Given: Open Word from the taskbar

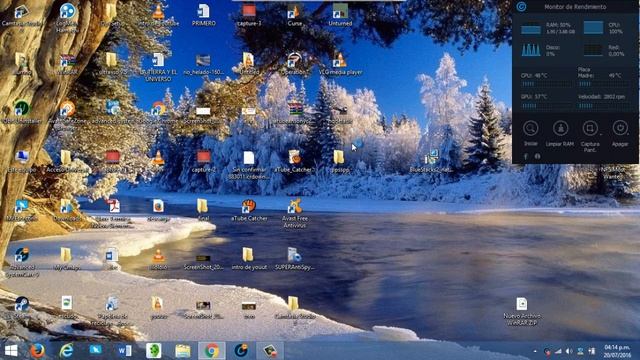Looking at the screenshot, I should pos(124,351).
